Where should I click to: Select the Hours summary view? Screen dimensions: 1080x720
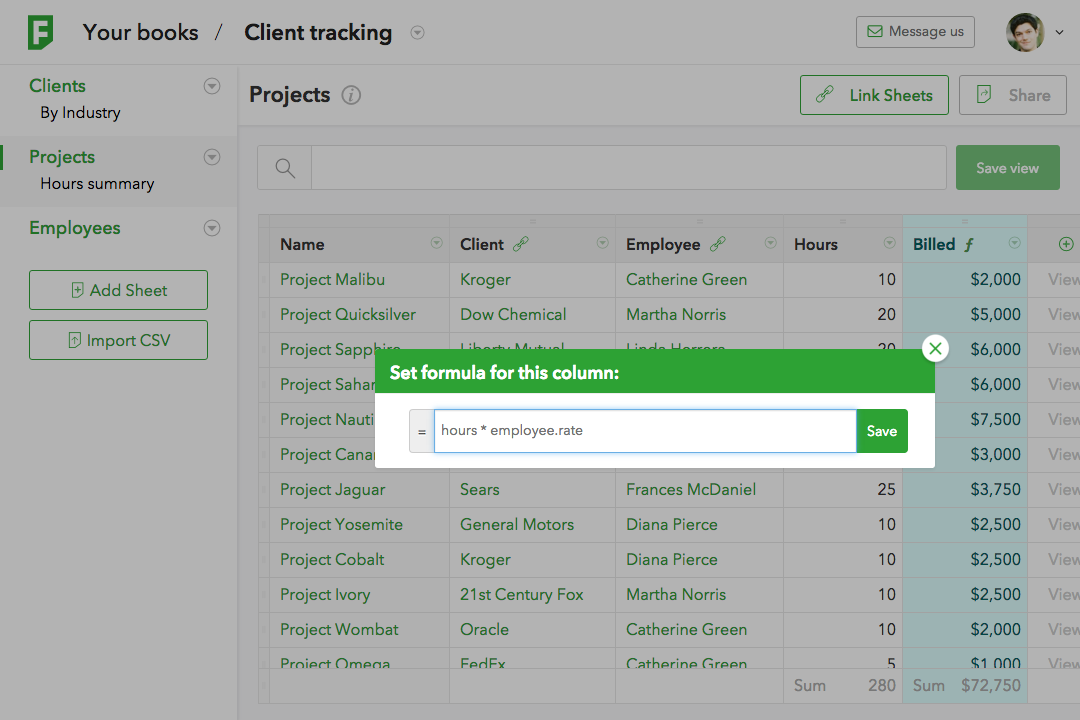coord(97,183)
